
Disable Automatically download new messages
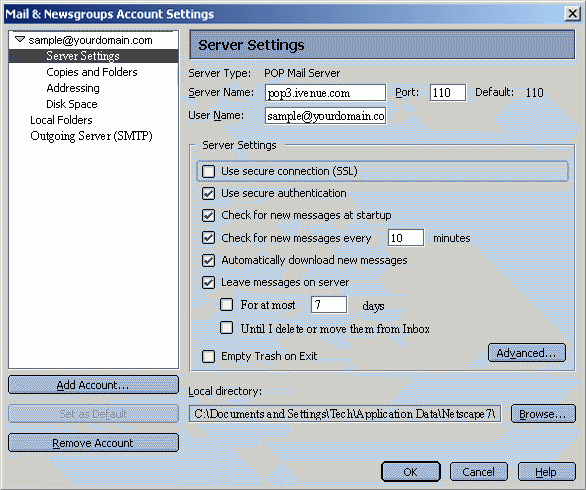pos(209,260)
